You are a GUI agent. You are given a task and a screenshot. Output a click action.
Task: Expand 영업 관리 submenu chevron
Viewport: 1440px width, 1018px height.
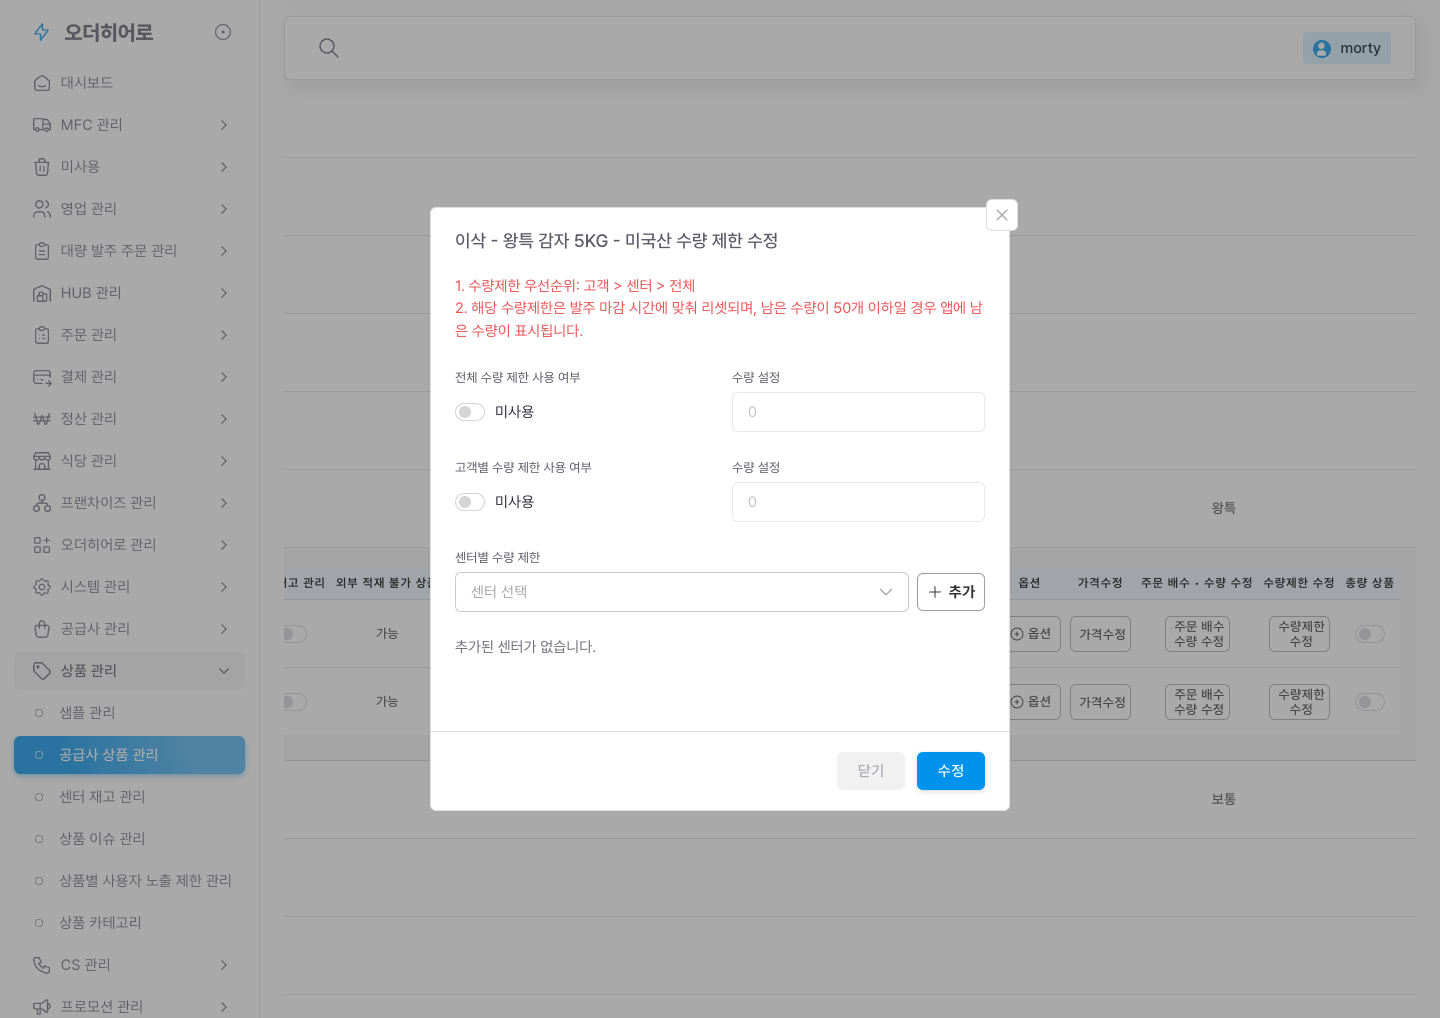point(224,209)
